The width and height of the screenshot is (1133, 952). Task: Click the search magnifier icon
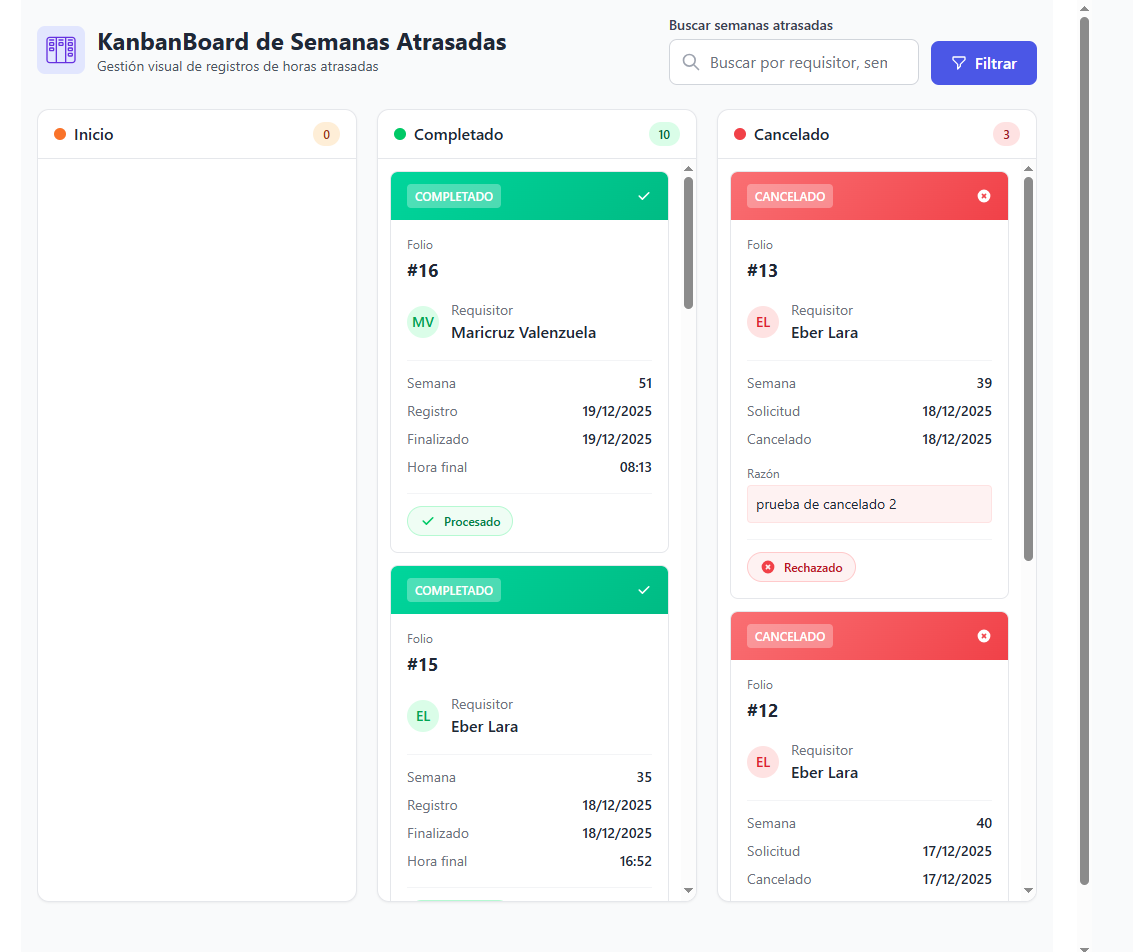690,63
